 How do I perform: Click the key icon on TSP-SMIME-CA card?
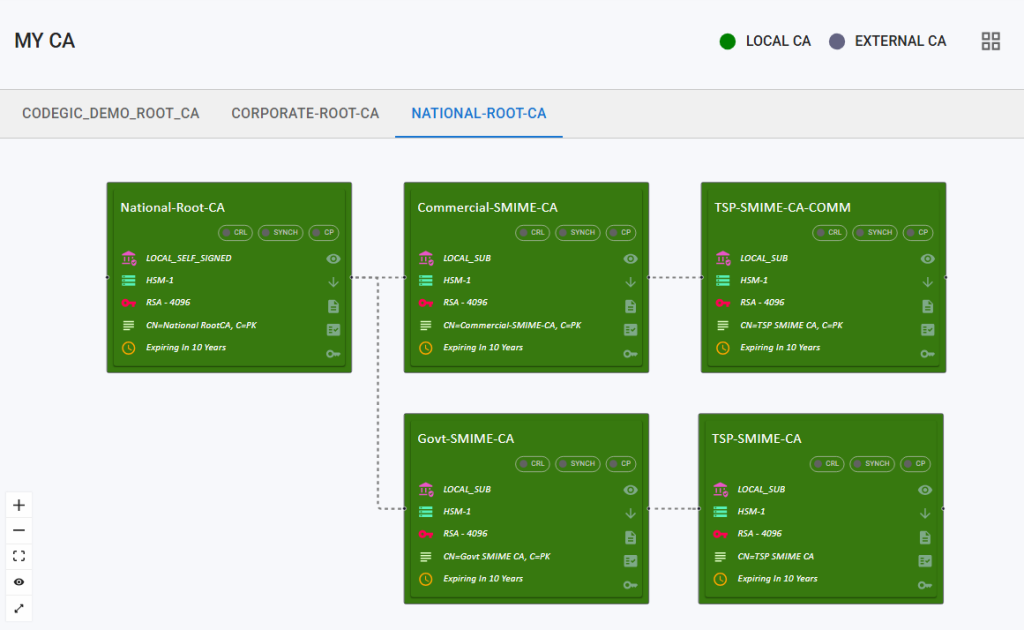pyautogui.click(x=925, y=585)
